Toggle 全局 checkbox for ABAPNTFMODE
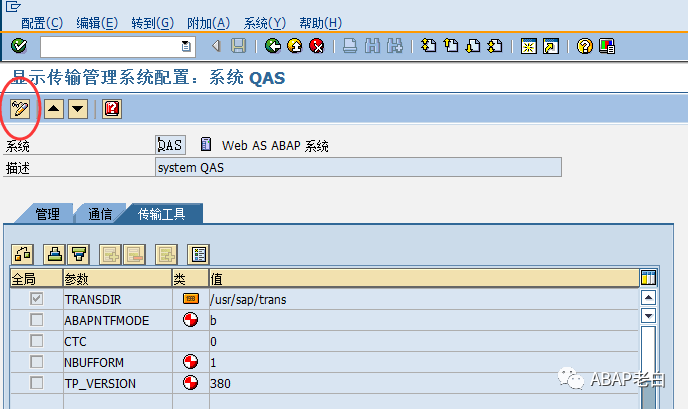The height and width of the screenshot is (409, 688). click(x=36, y=320)
